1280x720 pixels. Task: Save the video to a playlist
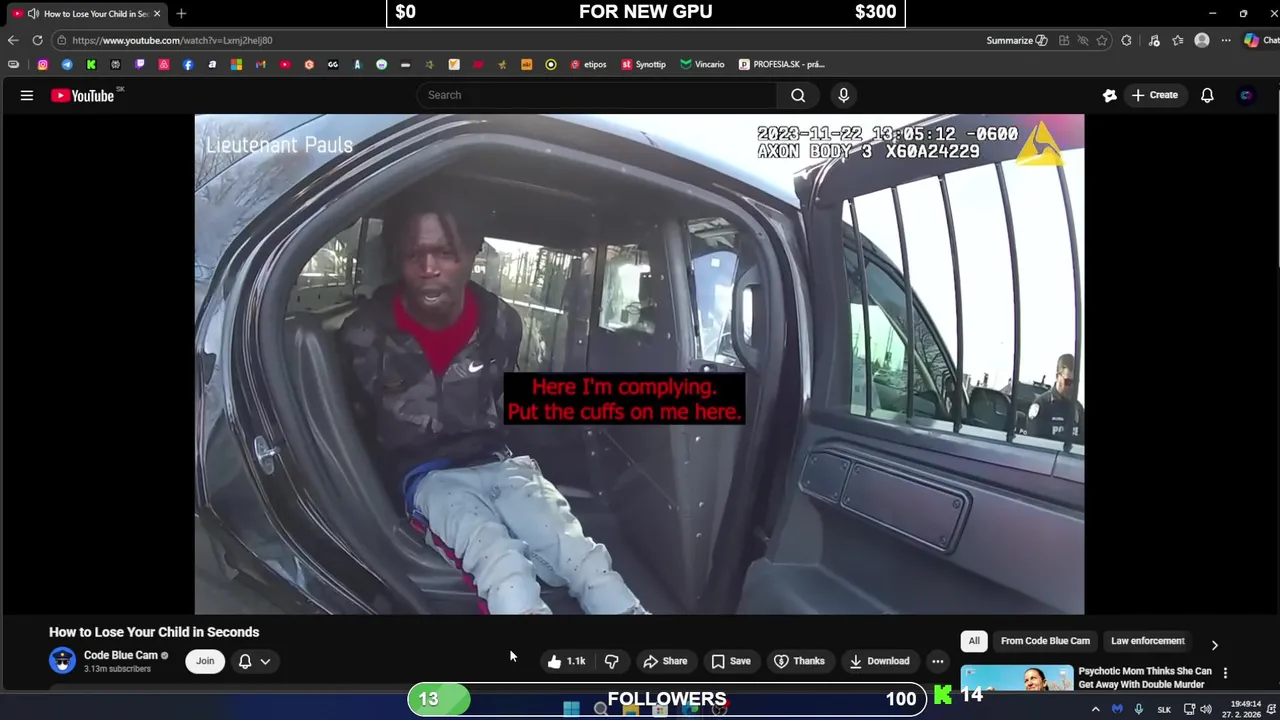coord(731,661)
